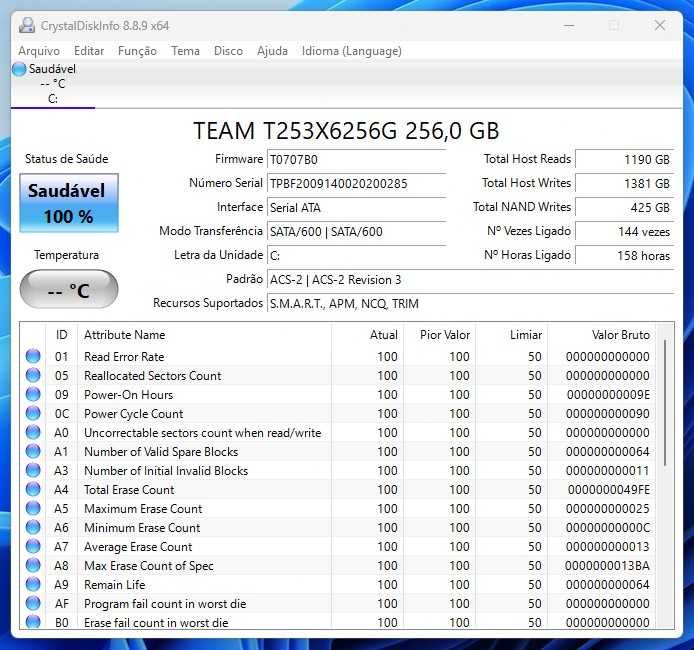Click the Pior Valor column header
The width and height of the screenshot is (694, 650).
pyautogui.click(x=440, y=335)
